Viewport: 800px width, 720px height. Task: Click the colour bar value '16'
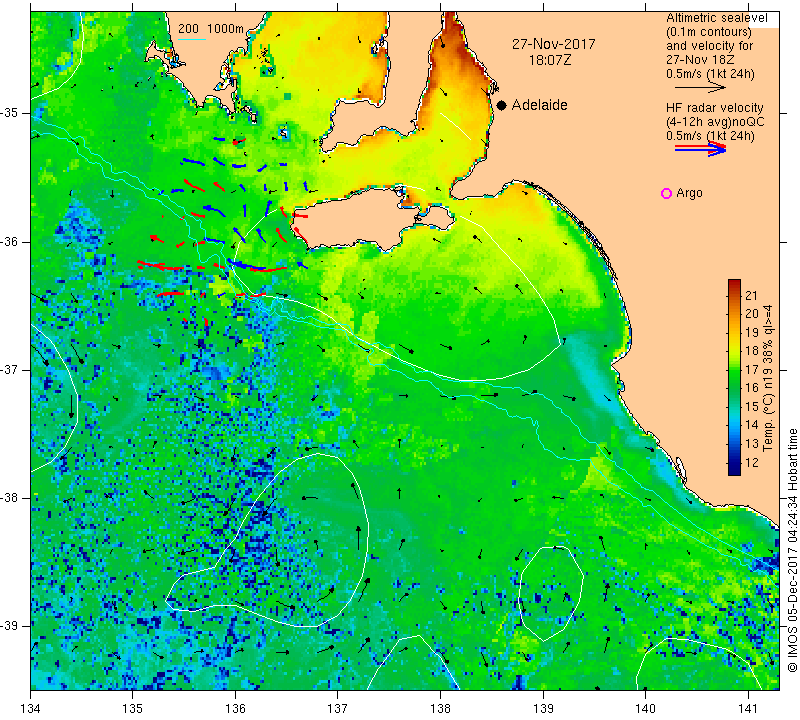pyautogui.click(x=752, y=388)
